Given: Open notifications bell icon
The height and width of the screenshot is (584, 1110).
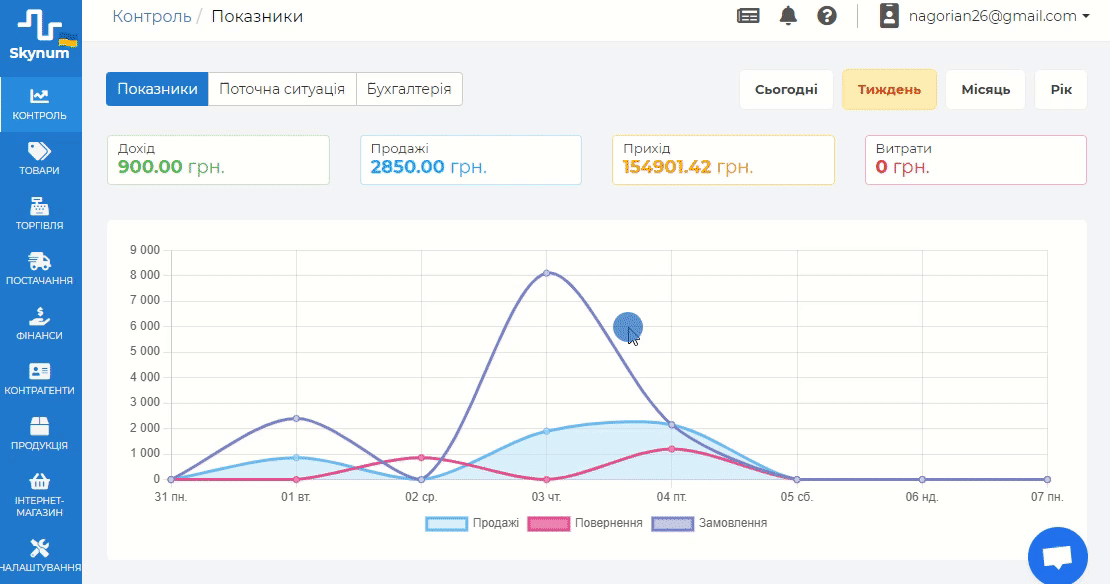Looking at the screenshot, I should point(789,16).
